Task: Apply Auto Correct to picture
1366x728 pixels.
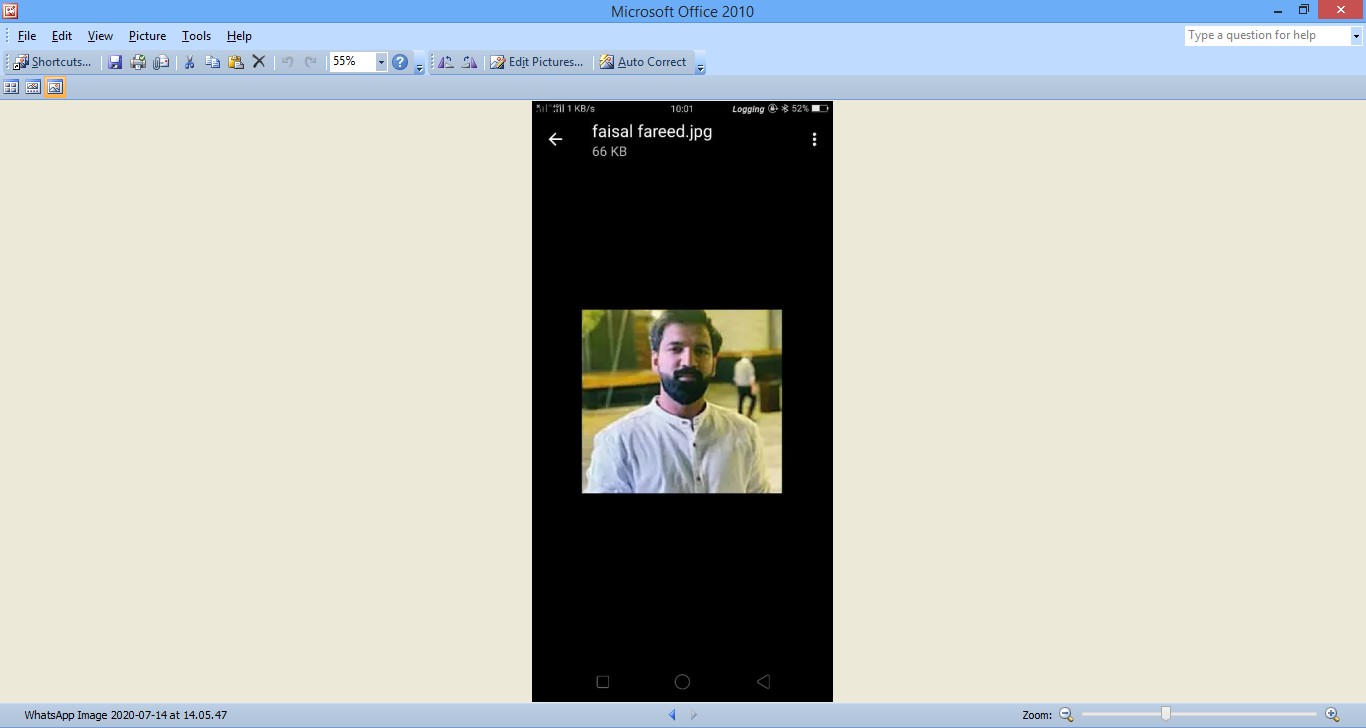Action: pos(643,62)
